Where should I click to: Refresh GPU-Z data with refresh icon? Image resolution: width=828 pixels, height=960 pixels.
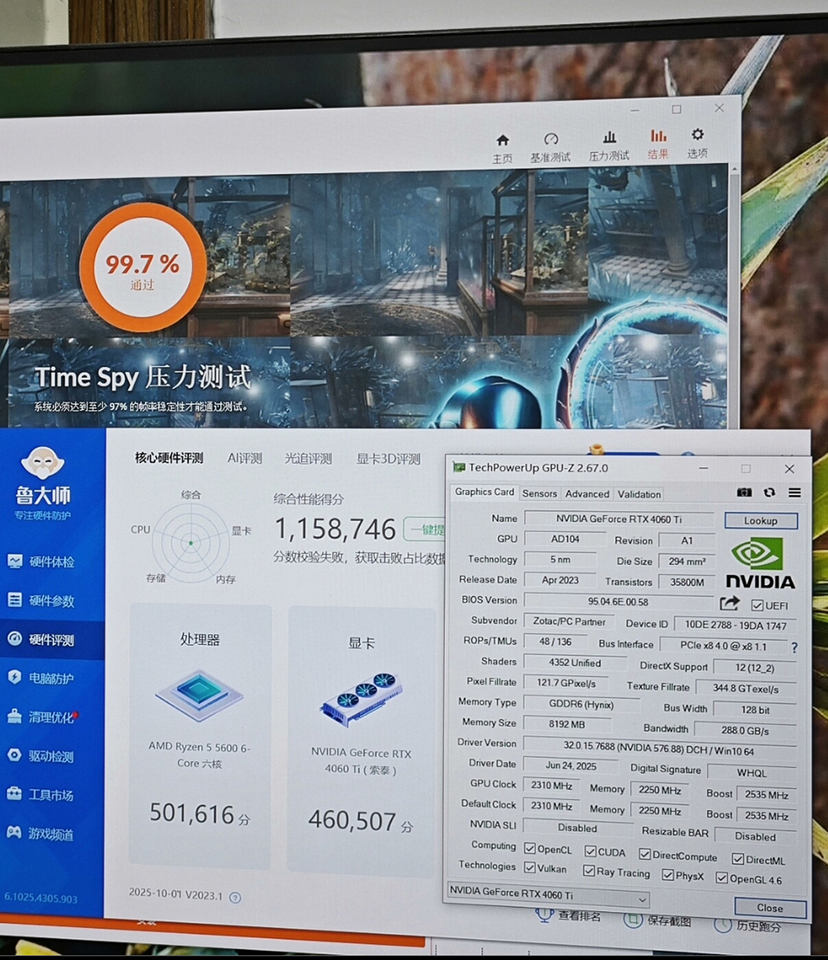pos(769,492)
